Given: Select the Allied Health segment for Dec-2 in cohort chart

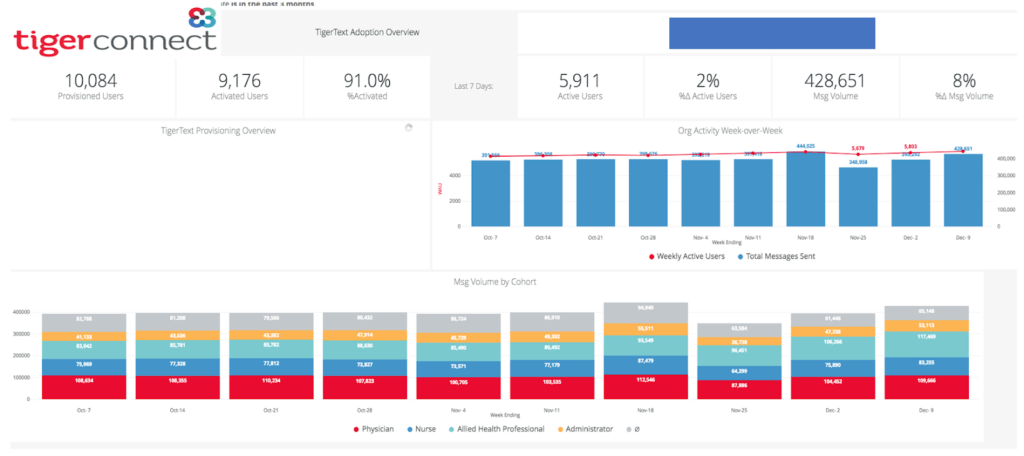Looking at the screenshot, I should tap(834, 347).
